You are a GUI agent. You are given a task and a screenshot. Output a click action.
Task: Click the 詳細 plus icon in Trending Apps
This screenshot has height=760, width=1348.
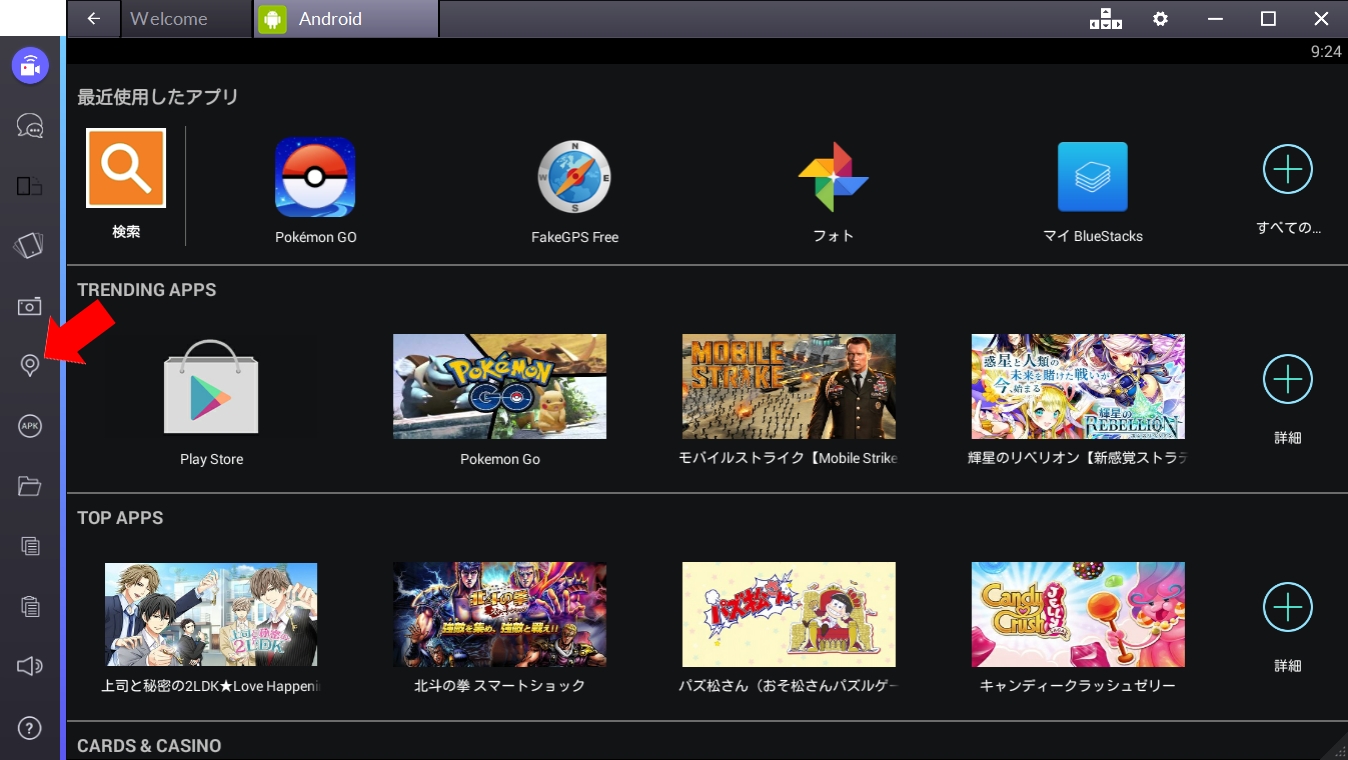pos(1288,380)
